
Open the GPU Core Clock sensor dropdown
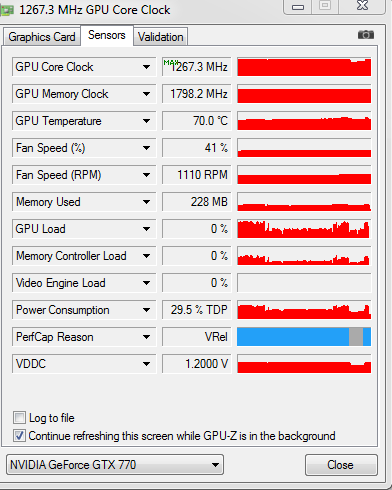coord(146,67)
